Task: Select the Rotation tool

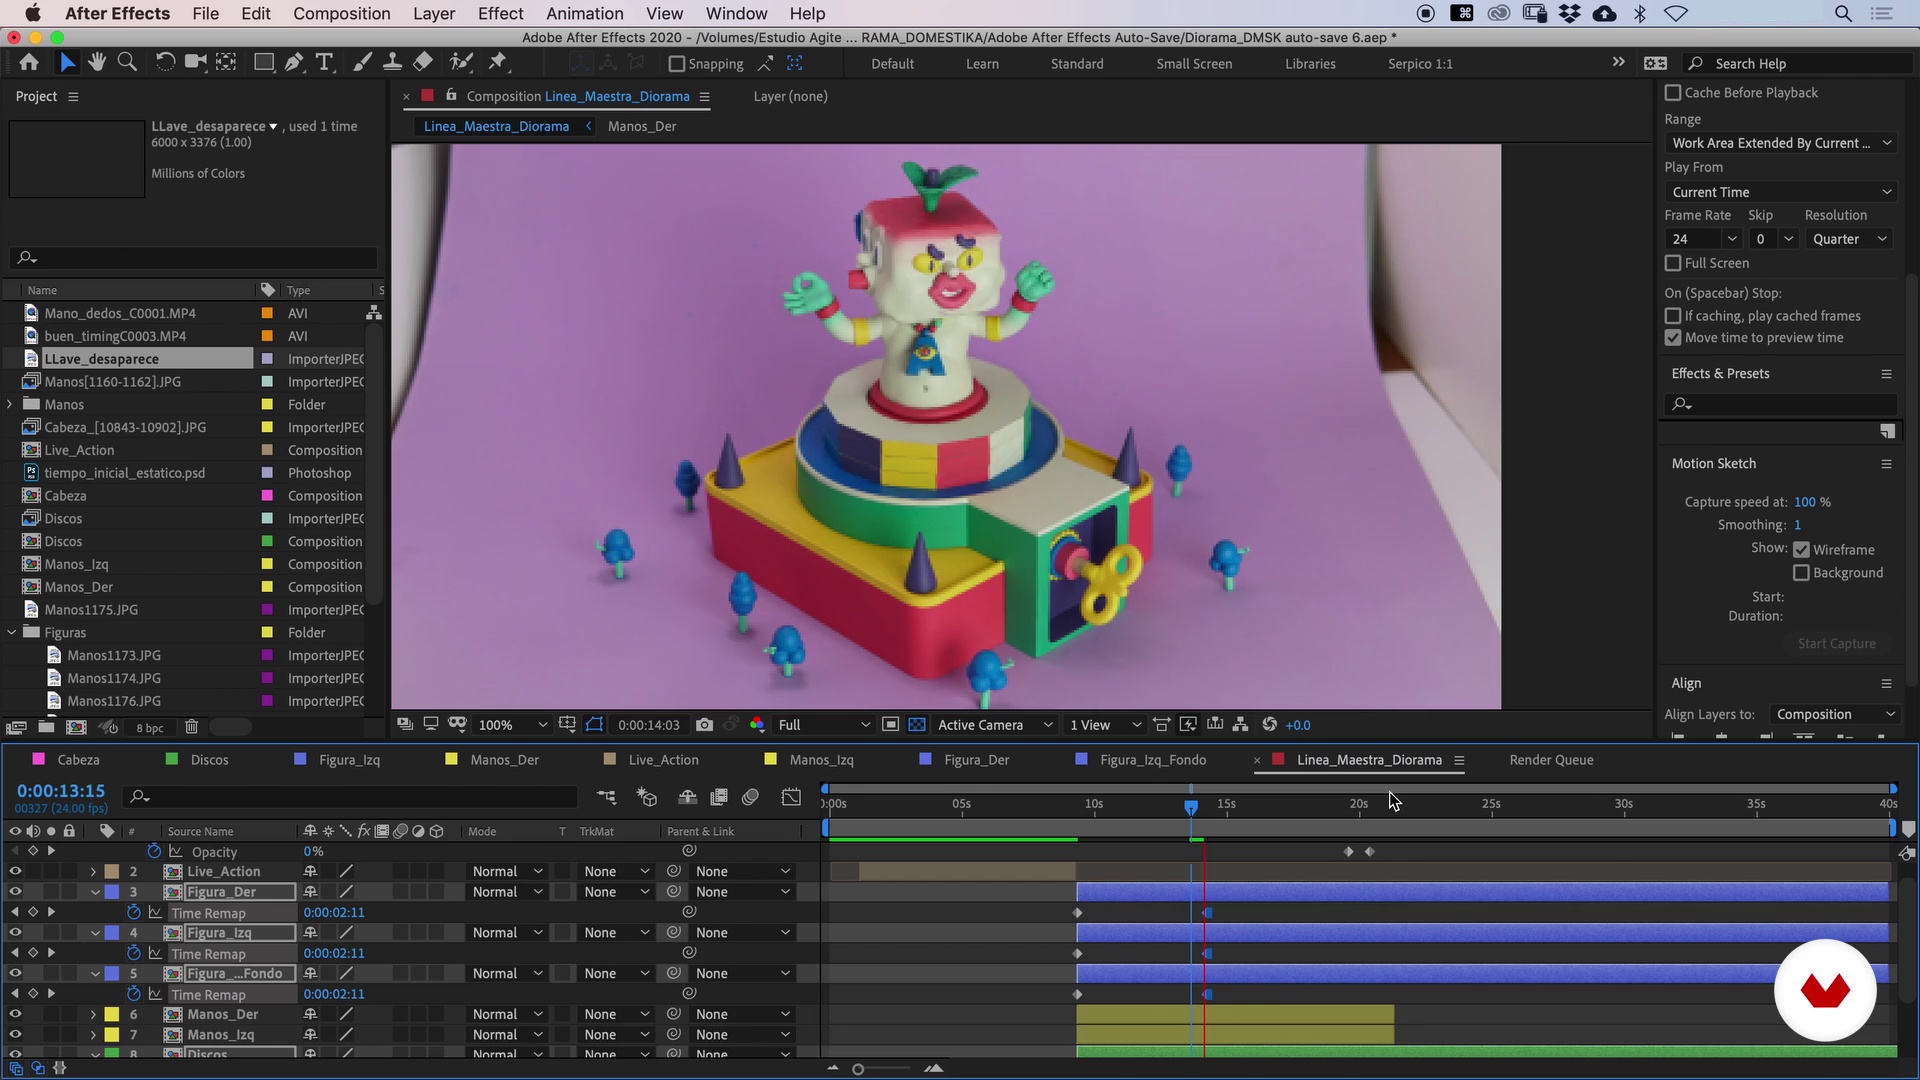Action: [x=165, y=62]
